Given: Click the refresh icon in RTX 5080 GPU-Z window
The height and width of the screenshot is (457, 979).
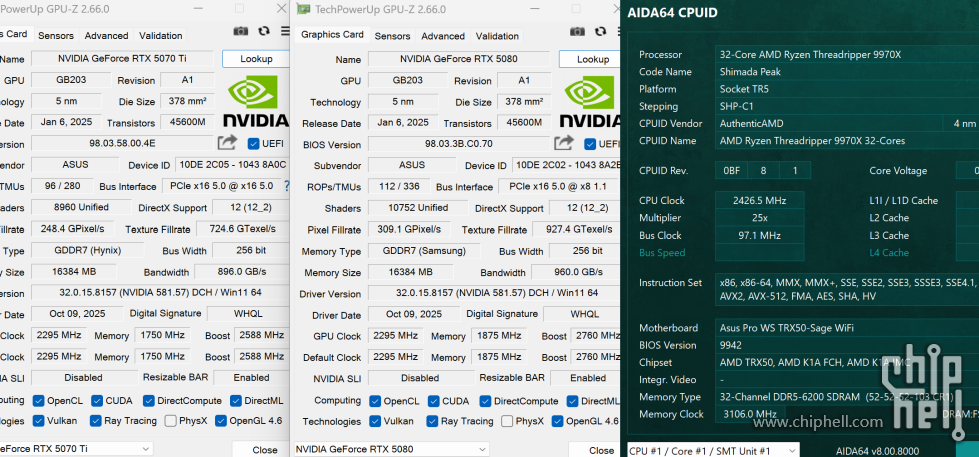Looking at the screenshot, I should (601, 34).
